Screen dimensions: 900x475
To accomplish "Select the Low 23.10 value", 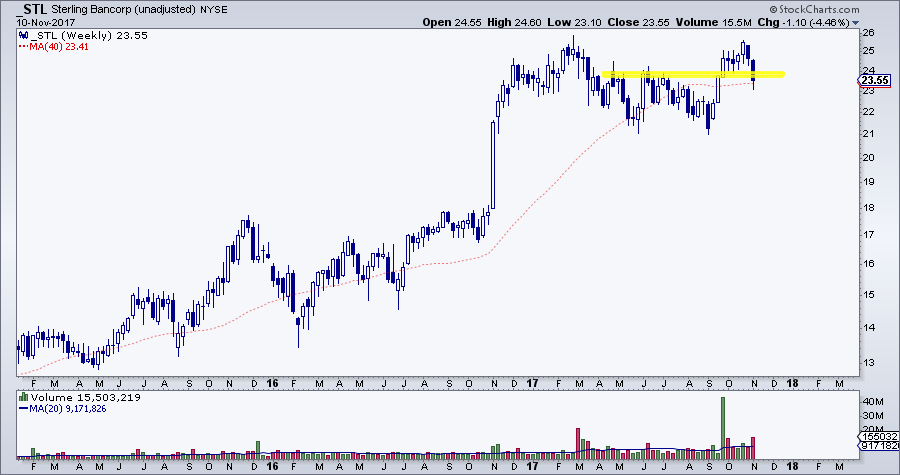I will pyautogui.click(x=572, y=22).
